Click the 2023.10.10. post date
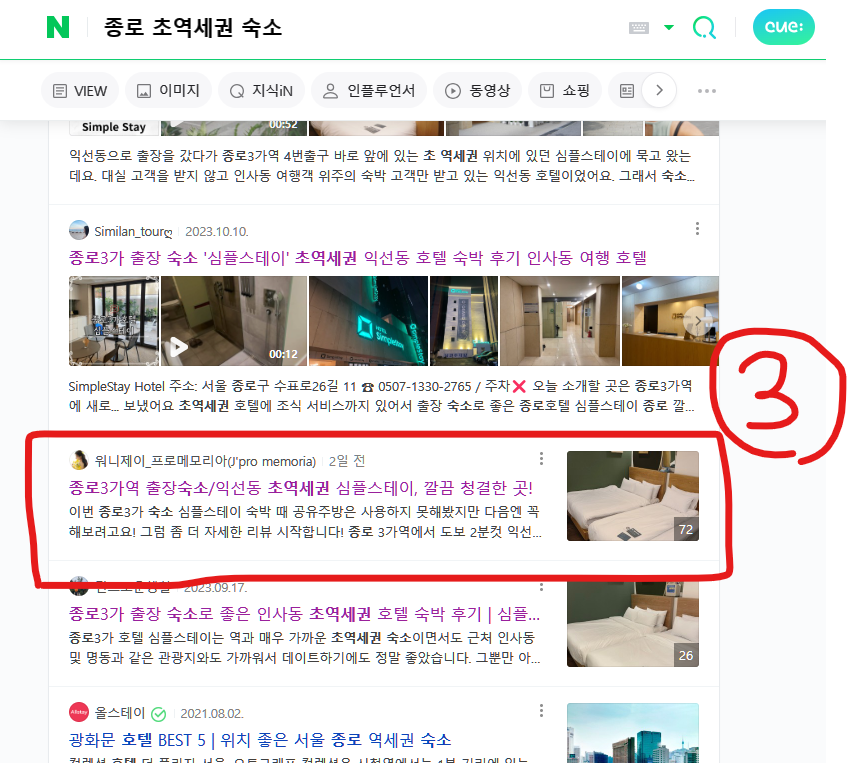Image resolution: width=848 pixels, height=763 pixels. [x=217, y=231]
